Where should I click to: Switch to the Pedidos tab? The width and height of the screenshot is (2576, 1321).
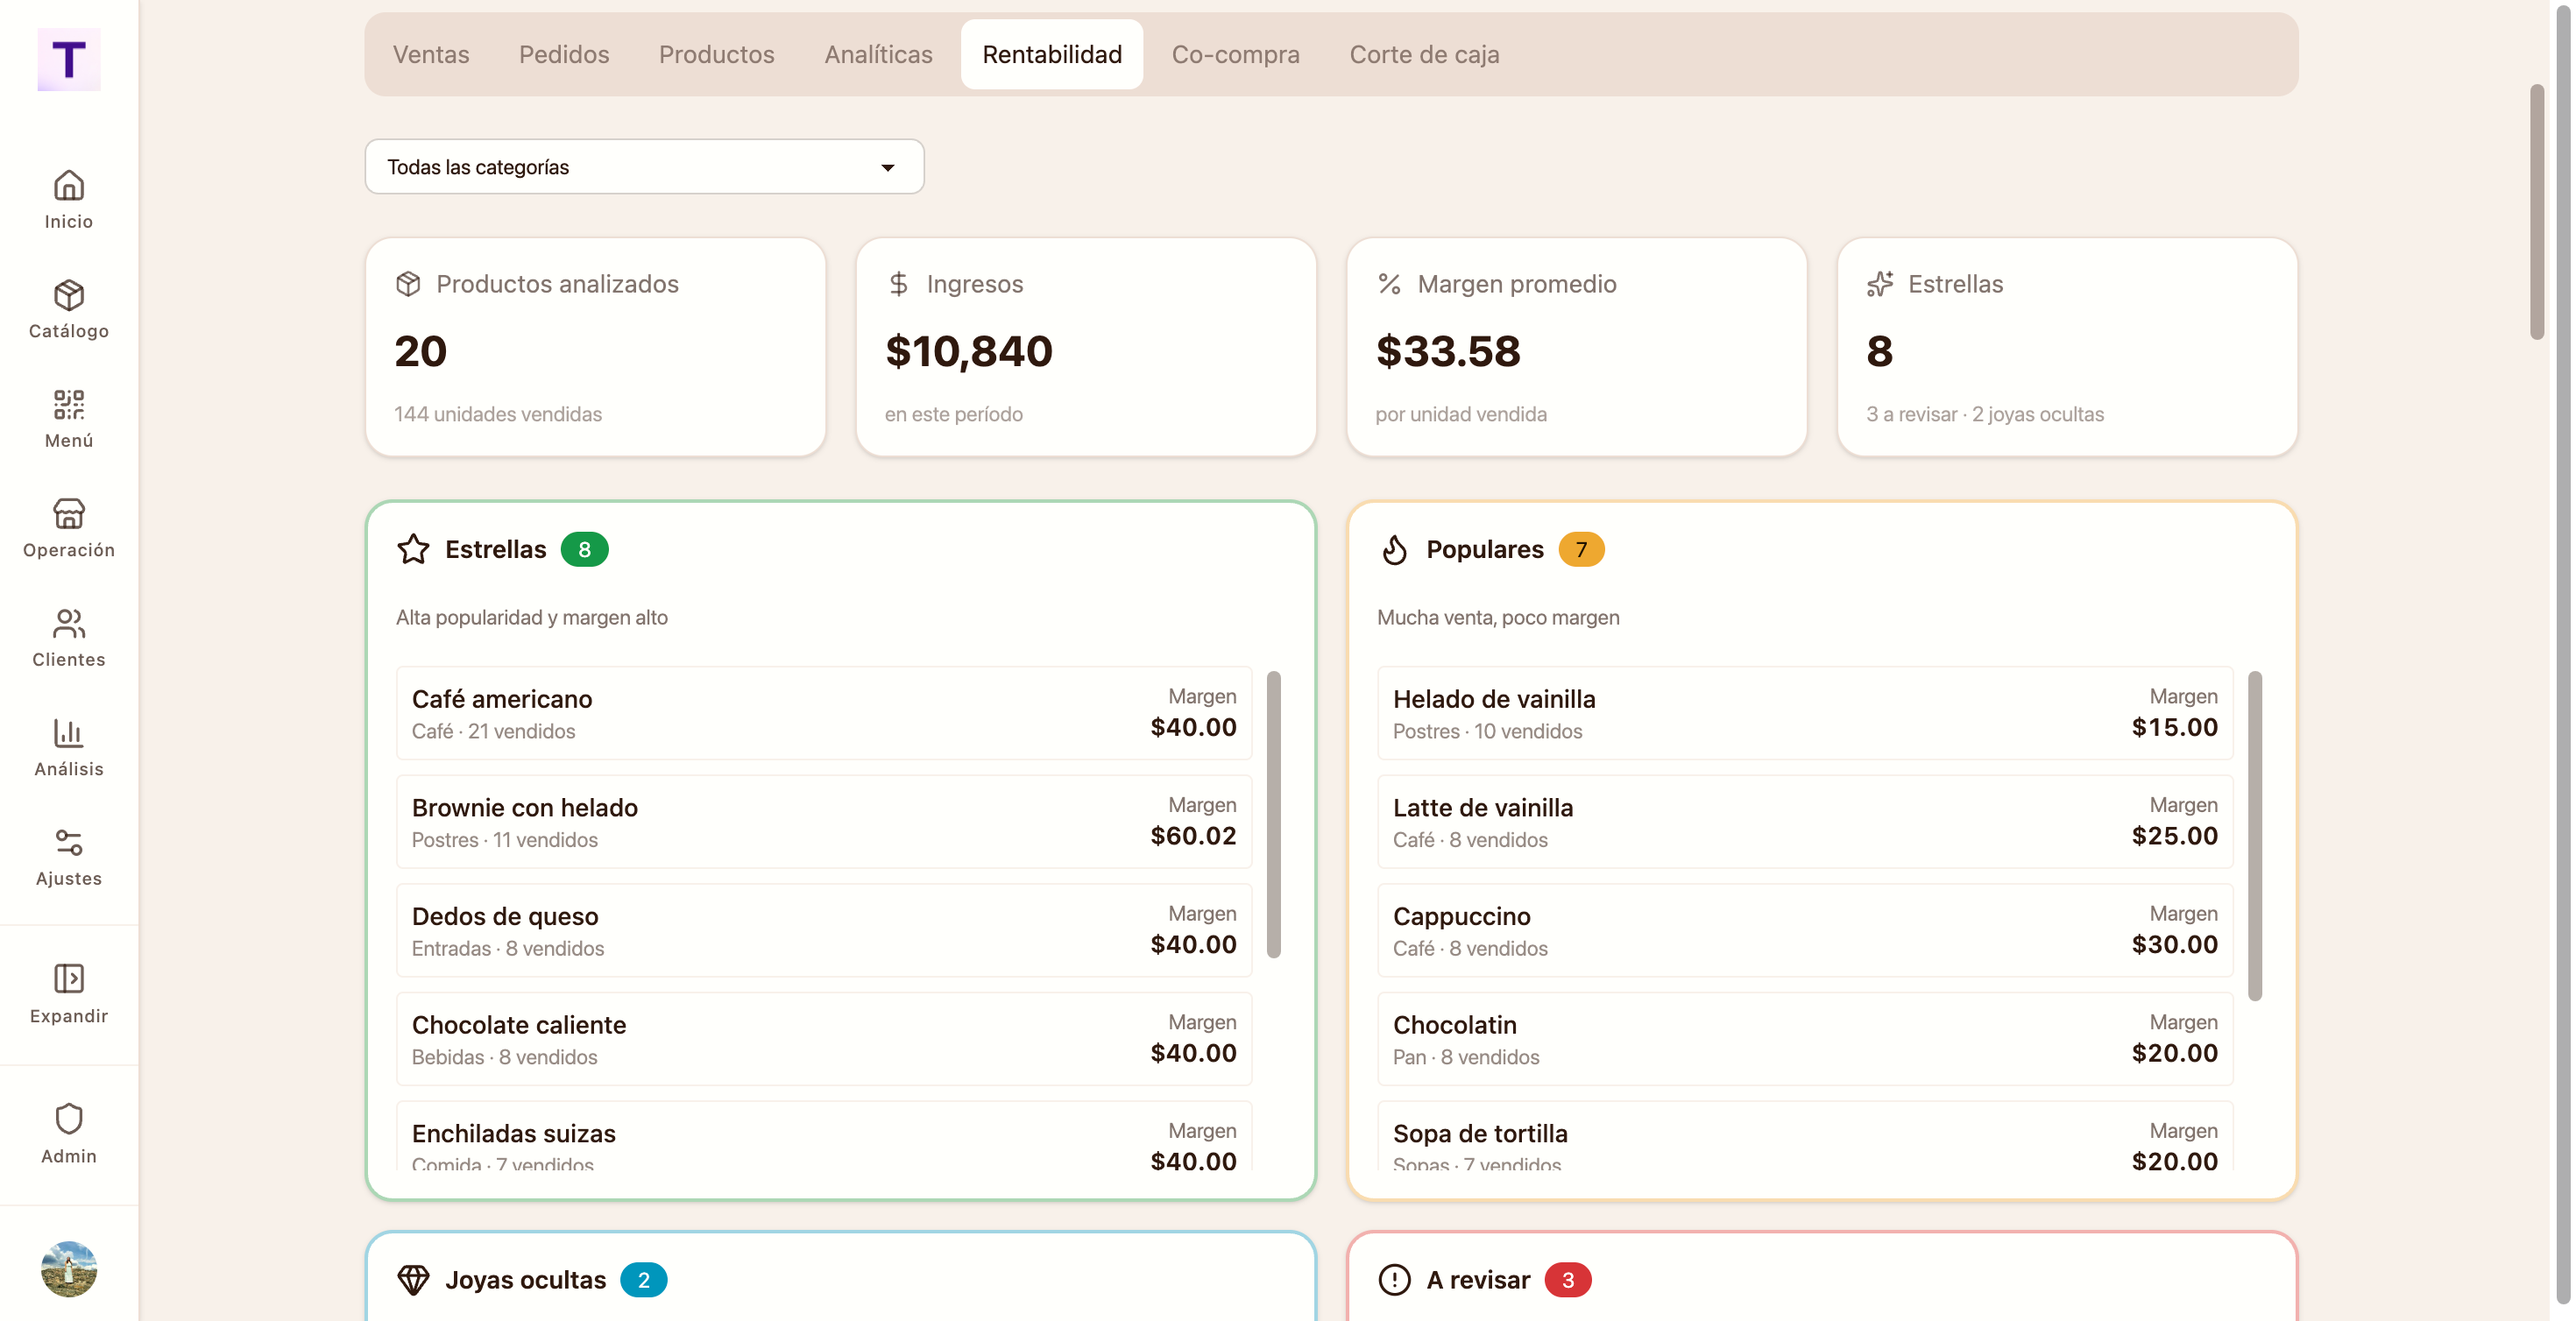tap(564, 54)
